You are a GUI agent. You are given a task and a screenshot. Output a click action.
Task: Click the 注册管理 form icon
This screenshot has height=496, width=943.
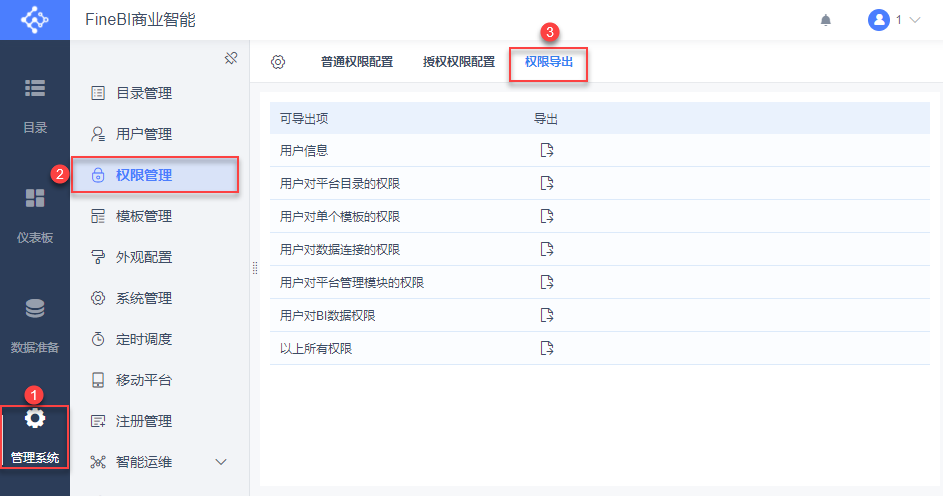coord(98,421)
